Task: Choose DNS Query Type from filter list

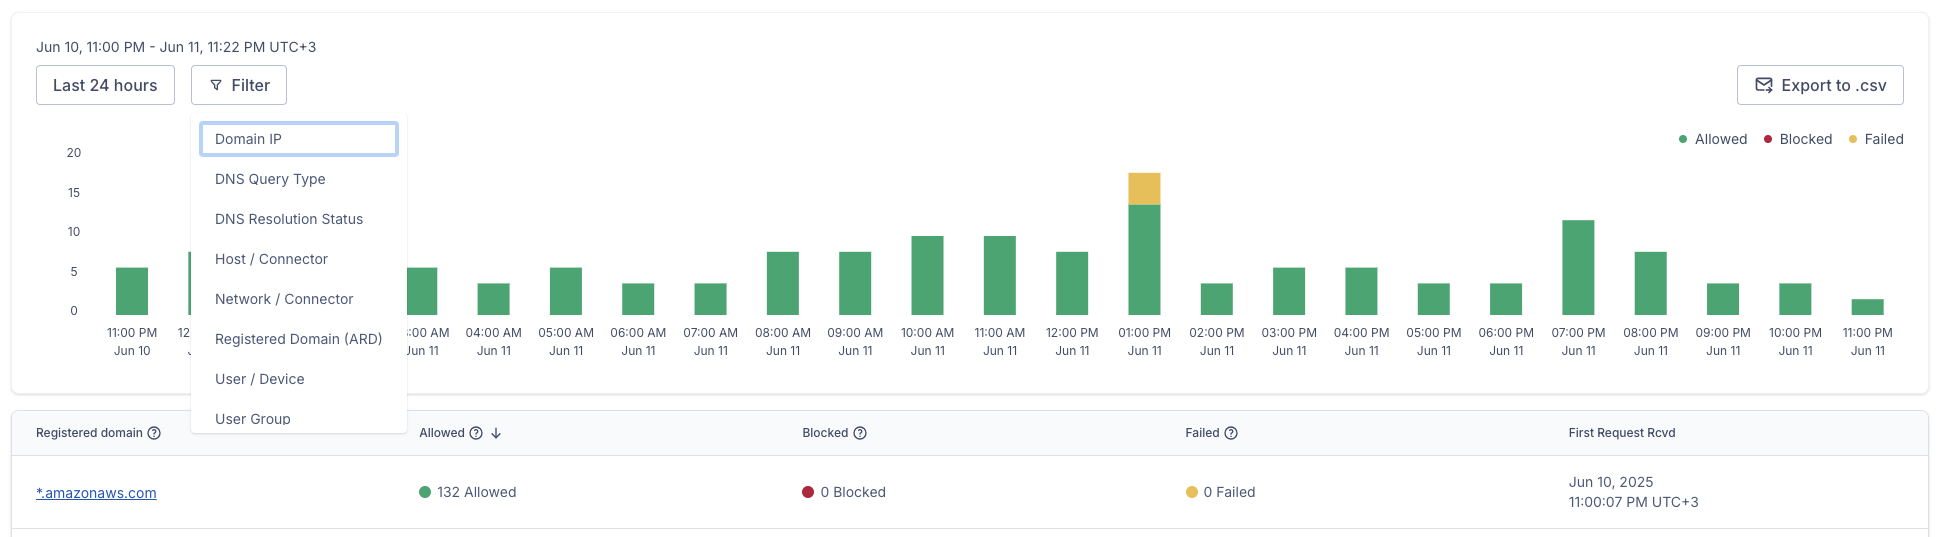Action: (270, 179)
